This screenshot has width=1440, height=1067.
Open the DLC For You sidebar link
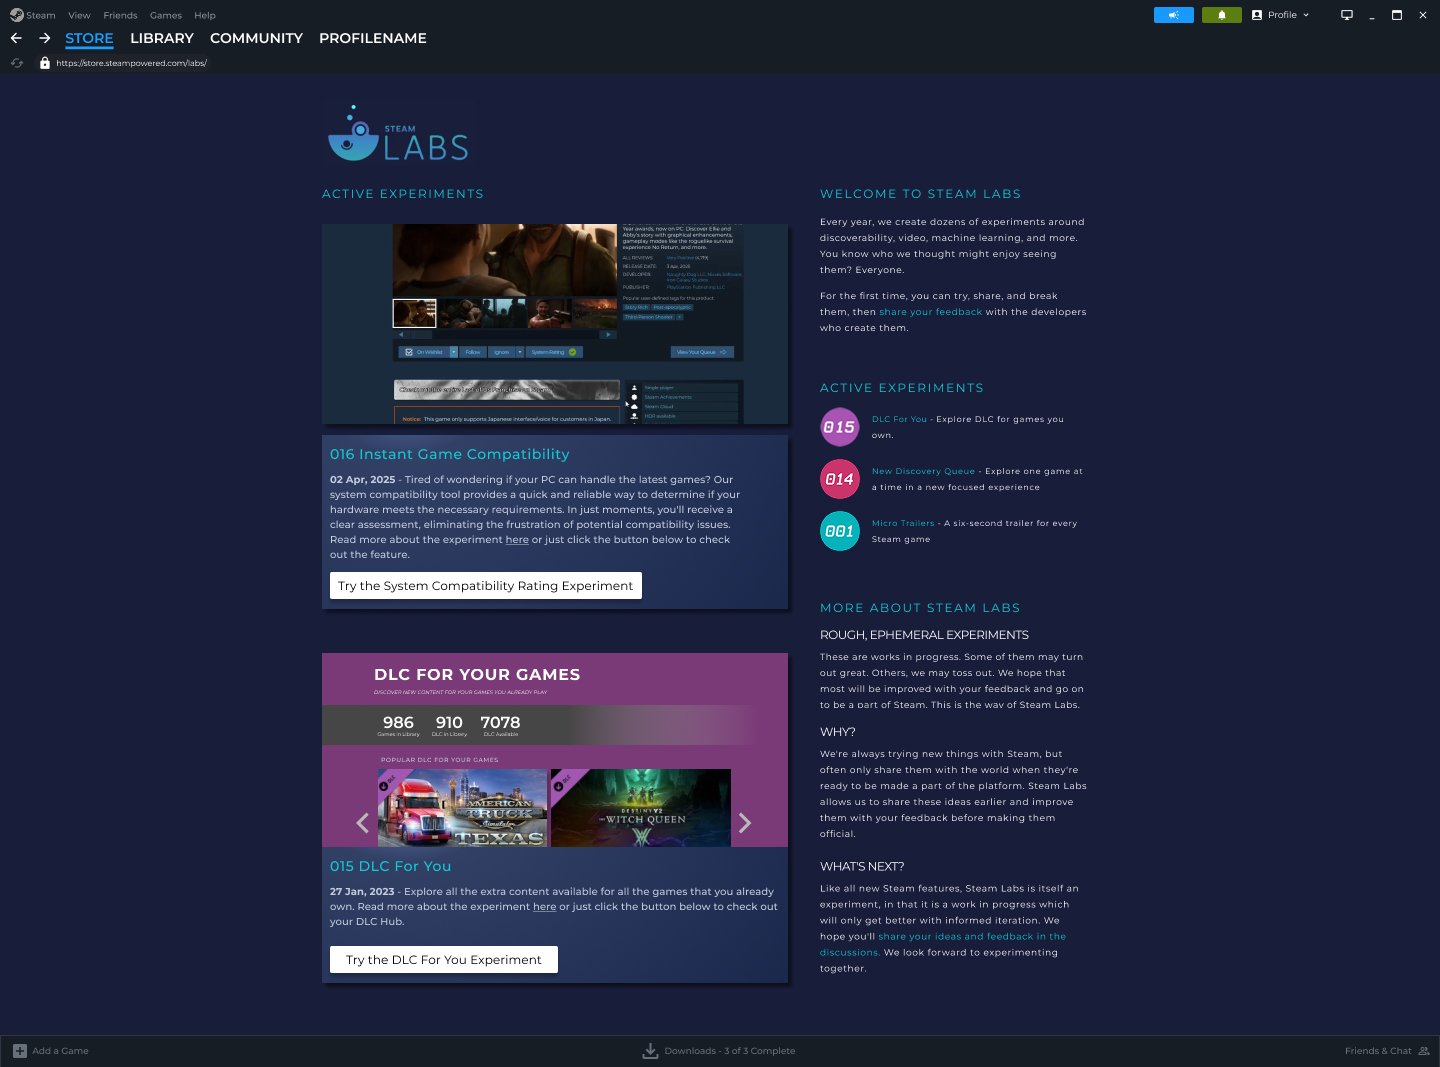coord(899,419)
